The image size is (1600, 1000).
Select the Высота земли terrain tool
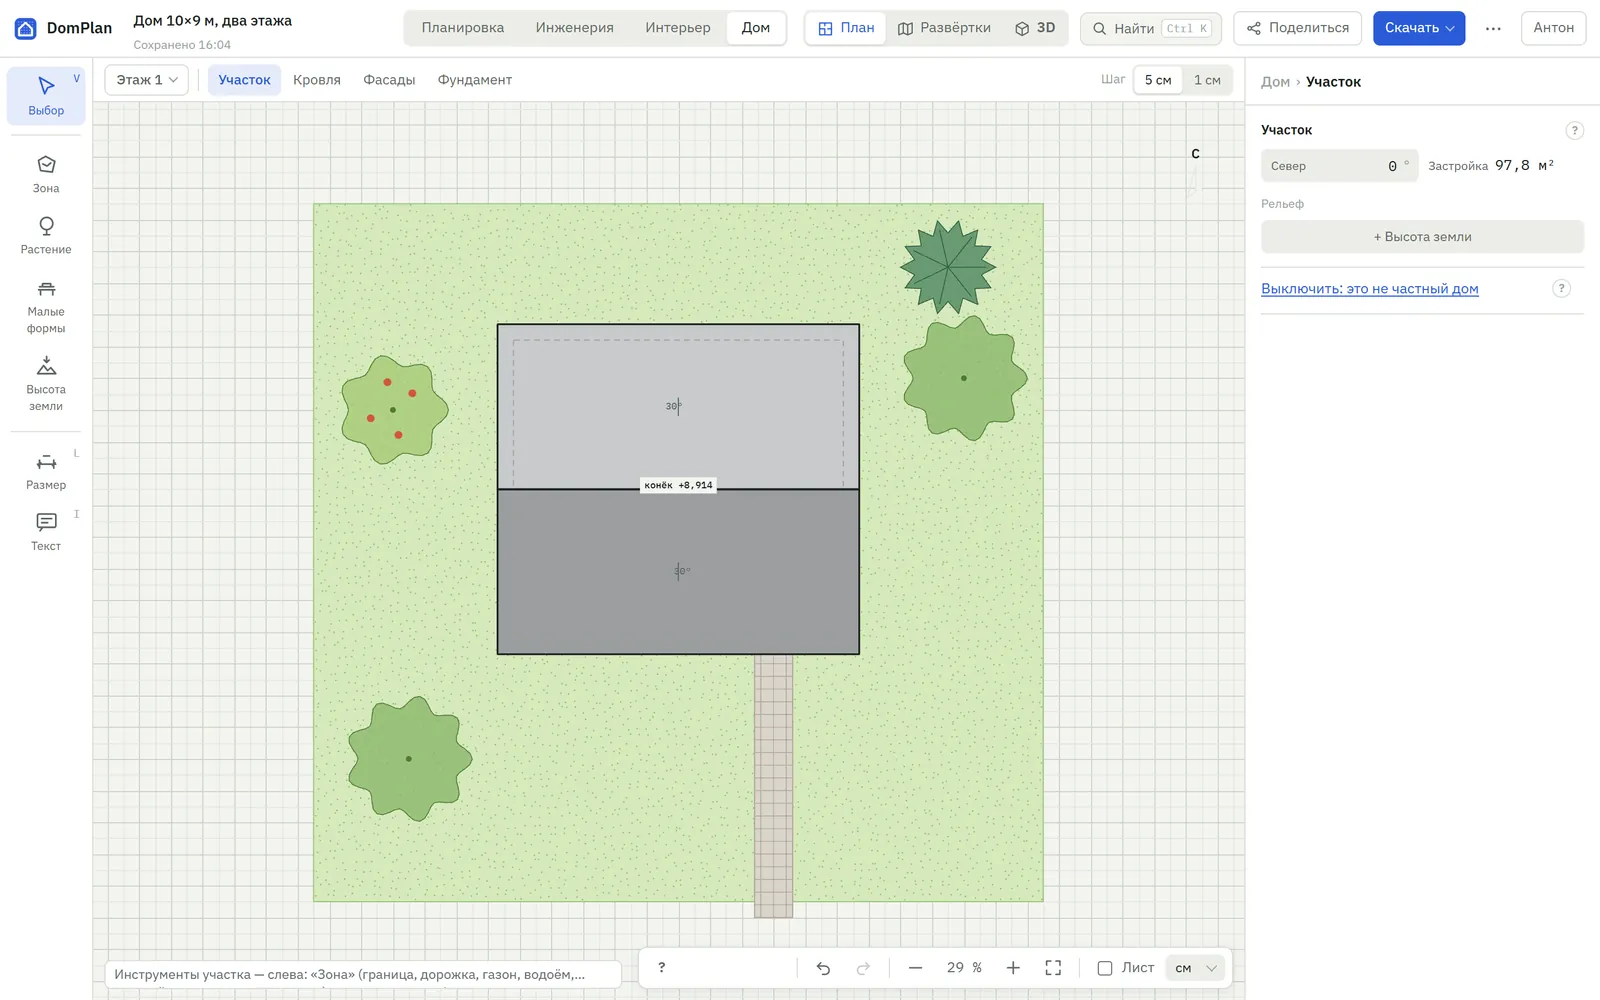click(46, 384)
